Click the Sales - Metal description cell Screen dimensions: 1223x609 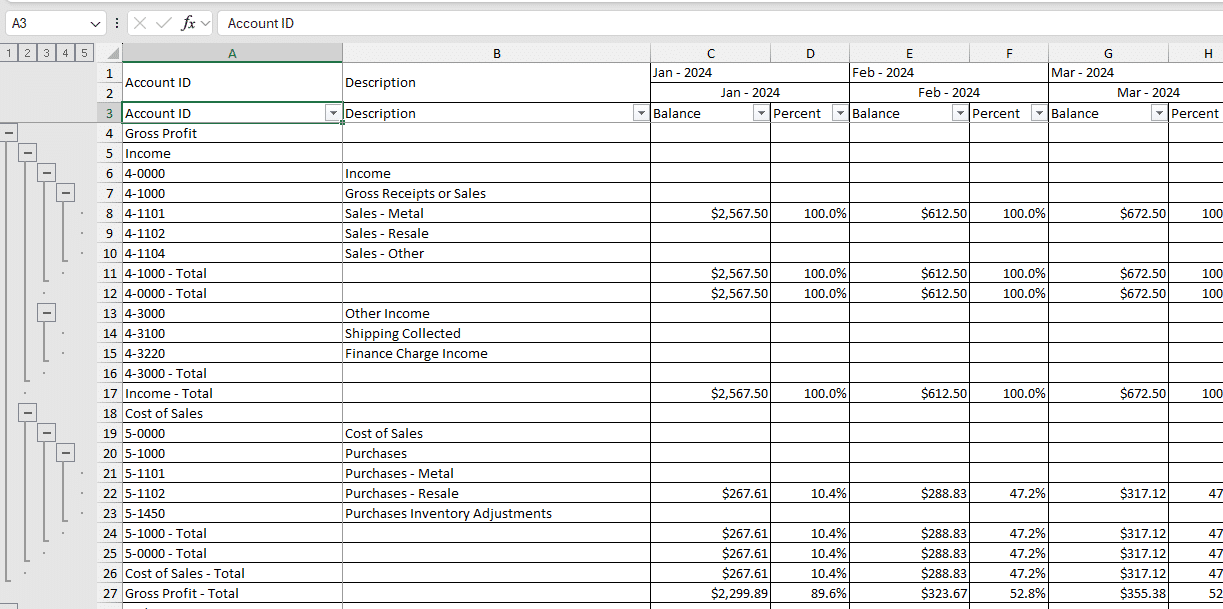pyautogui.click(x=496, y=213)
